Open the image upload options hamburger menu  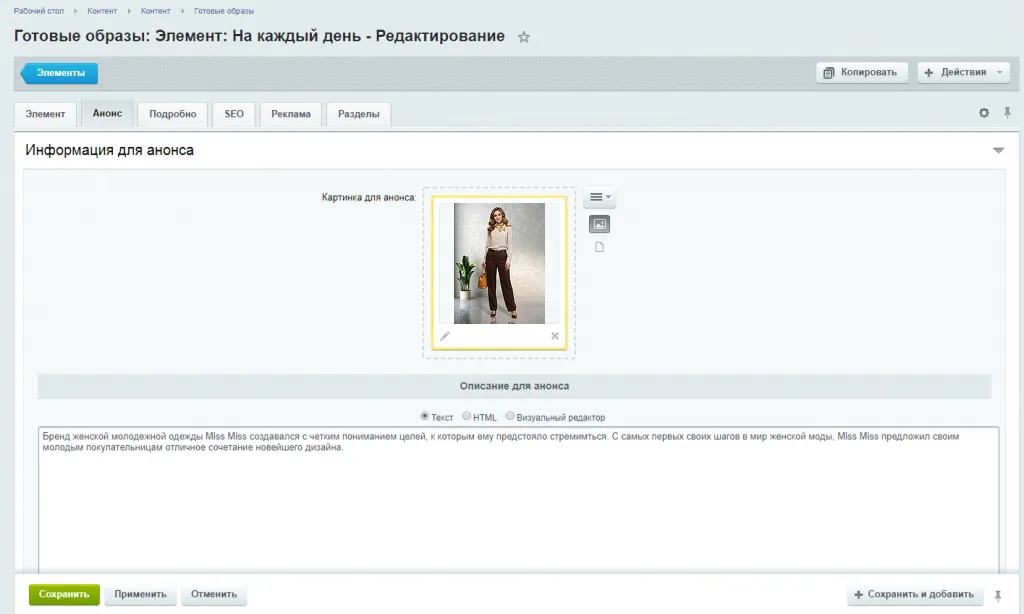coord(599,198)
